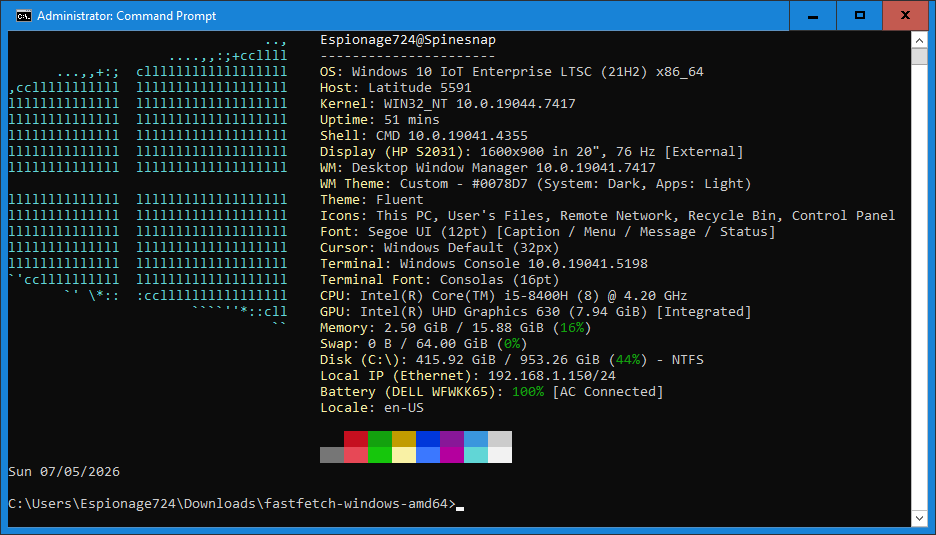Click the gray color block
The width and height of the screenshot is (936, 535).
pos(332,455)
